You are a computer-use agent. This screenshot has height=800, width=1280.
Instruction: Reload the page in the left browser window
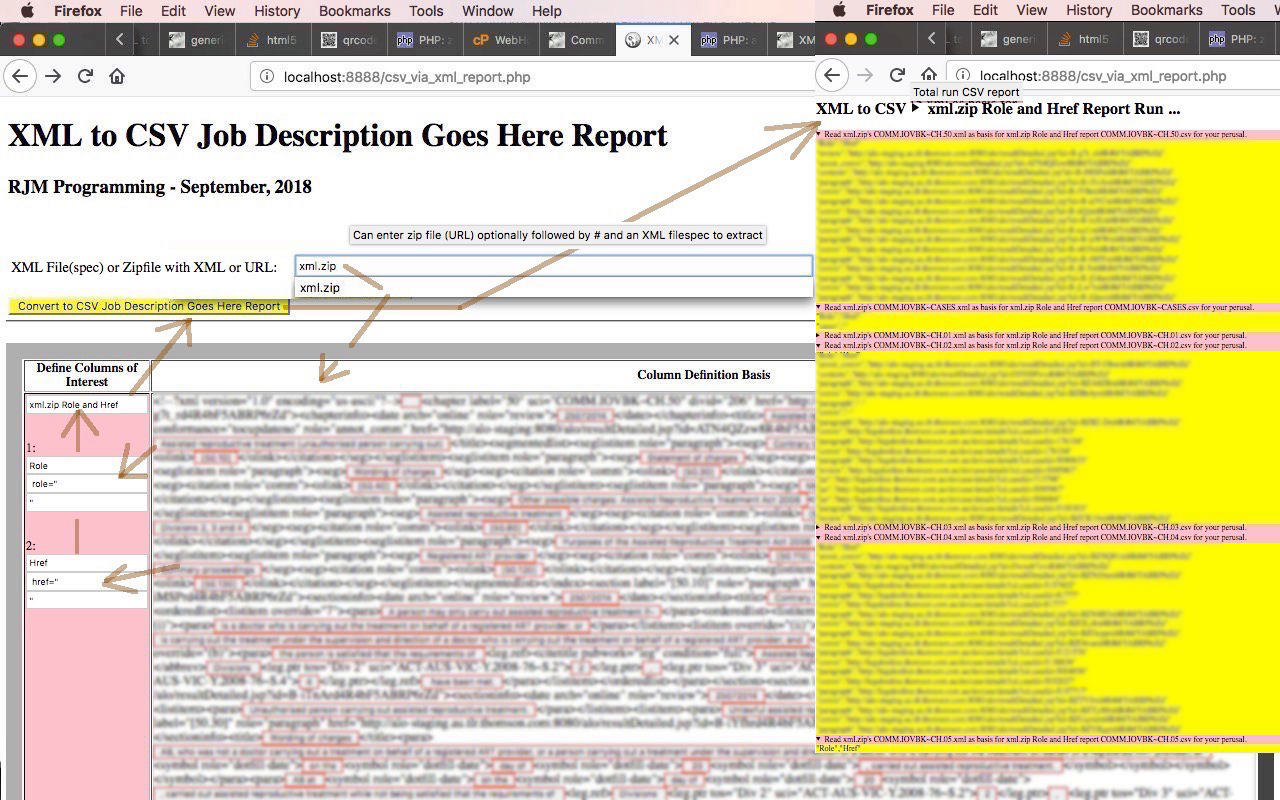(86, 77)
